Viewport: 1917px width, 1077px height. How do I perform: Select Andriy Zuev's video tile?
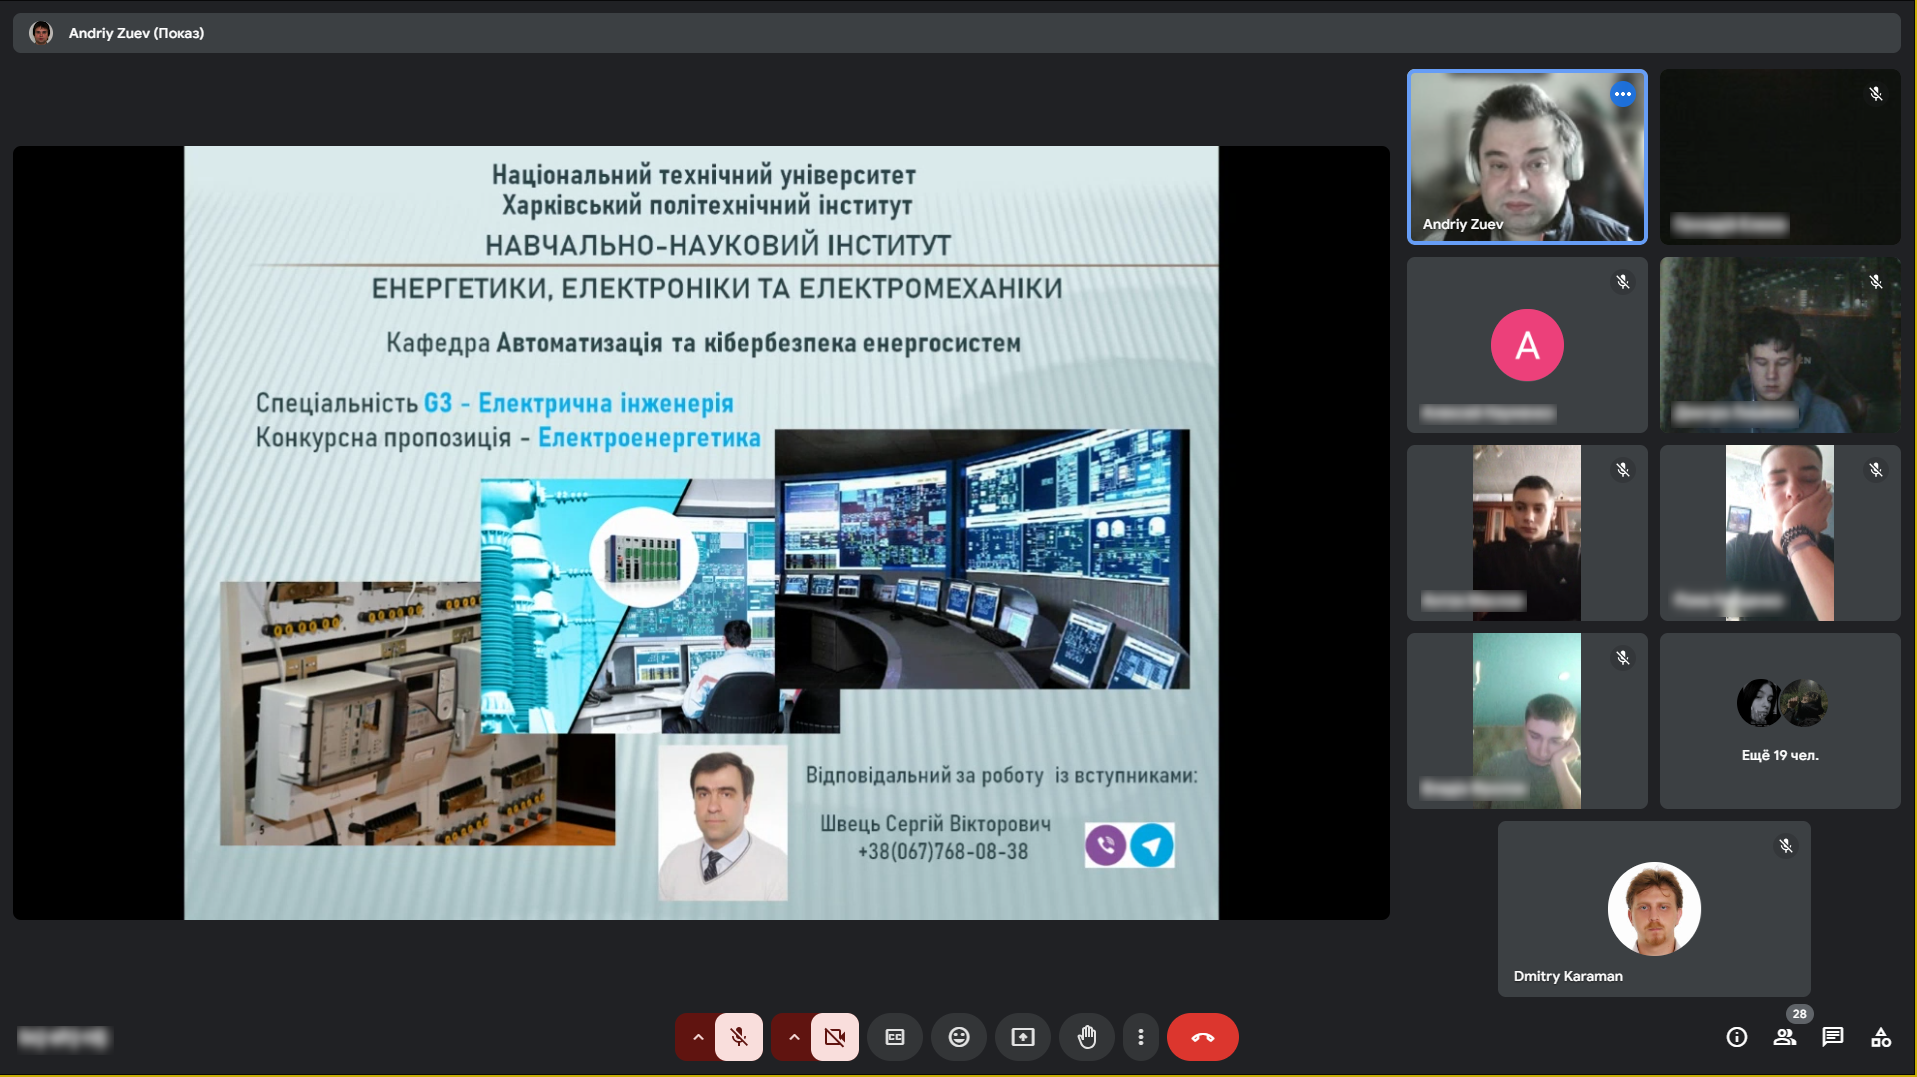[1527, 157]
